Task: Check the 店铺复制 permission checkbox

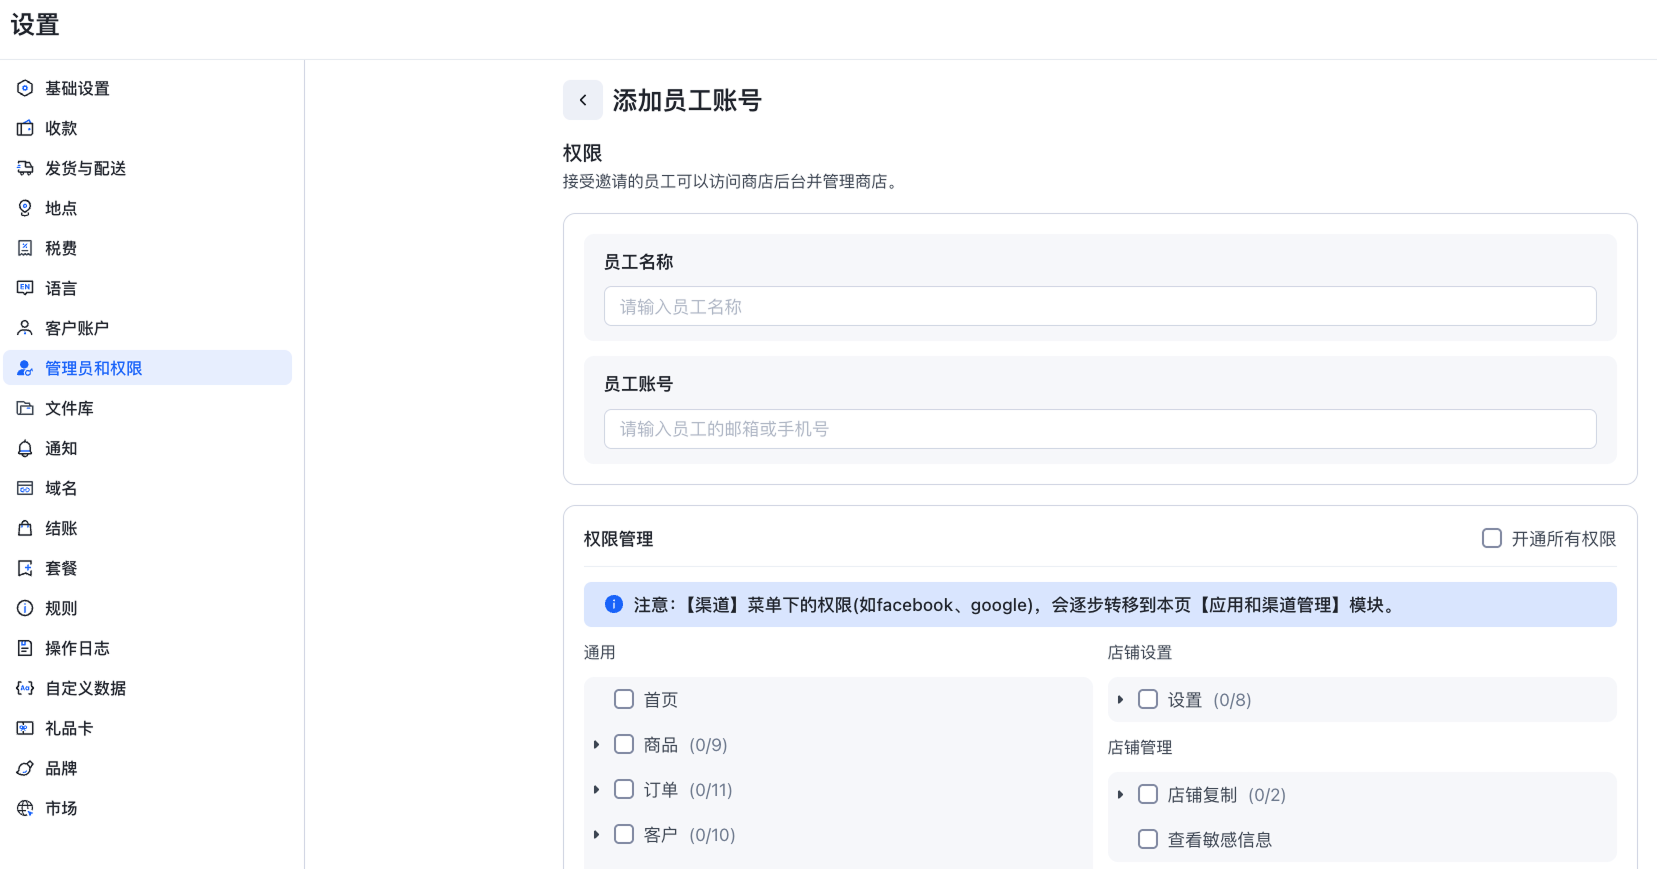Action: 1148,794
